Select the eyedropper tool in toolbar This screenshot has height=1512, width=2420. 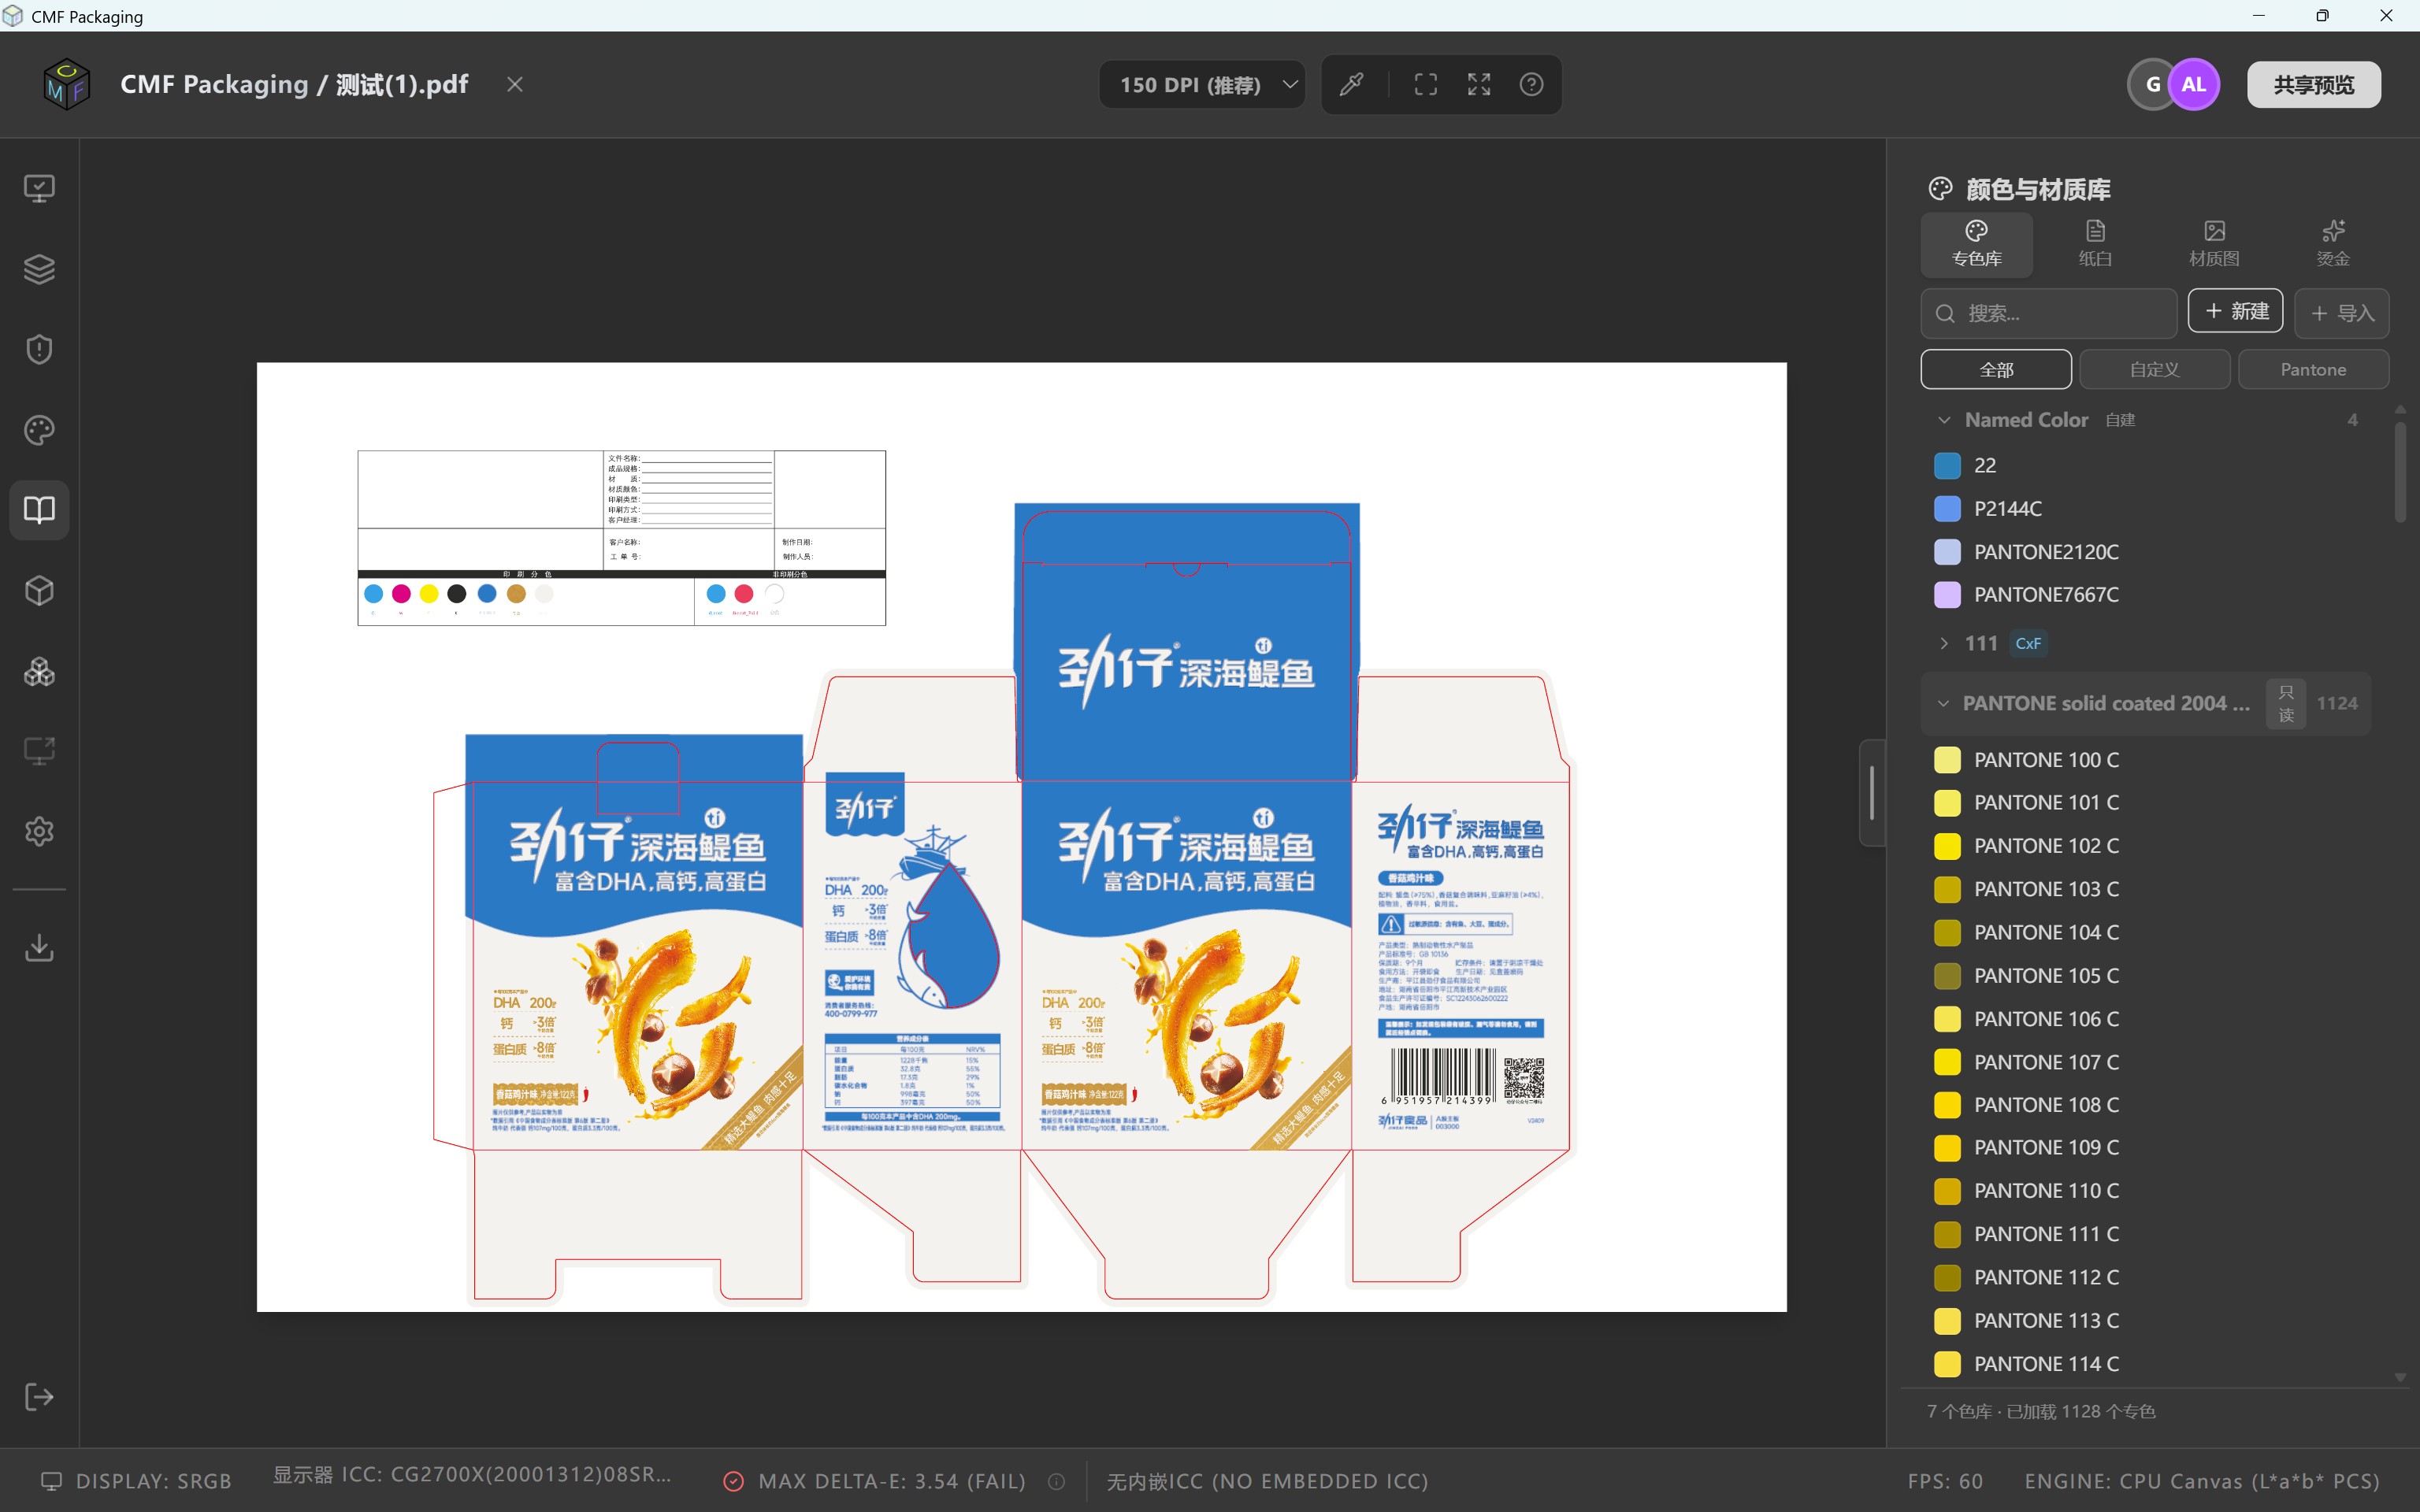(x=1352, y=84)
